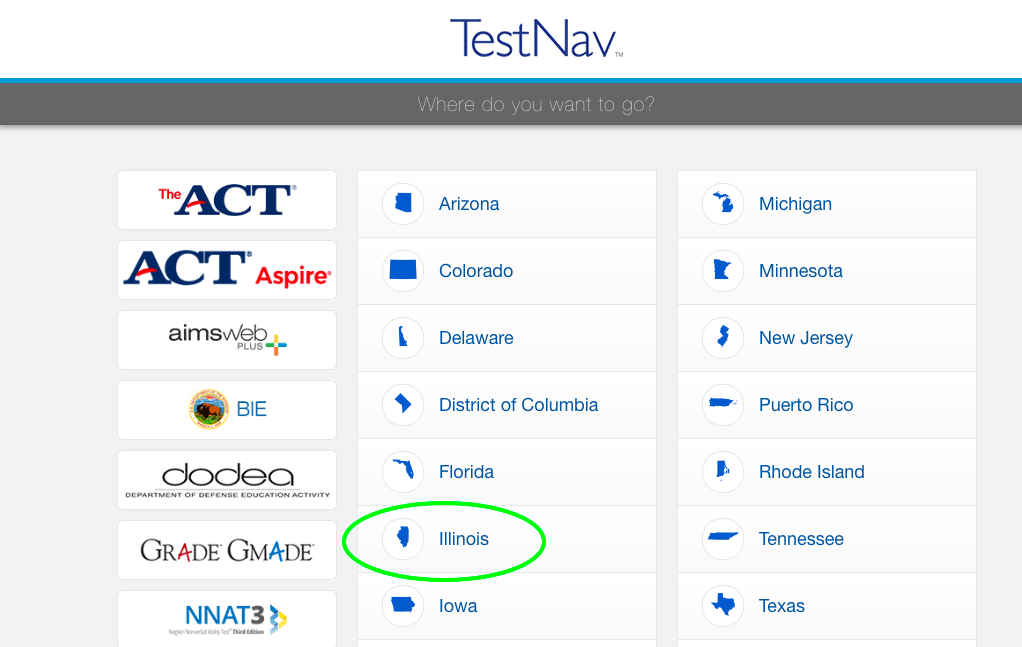The image size is (1022, 647).
Task: Open the NNAT3 logo tile
Action: (x=227, y=618)
